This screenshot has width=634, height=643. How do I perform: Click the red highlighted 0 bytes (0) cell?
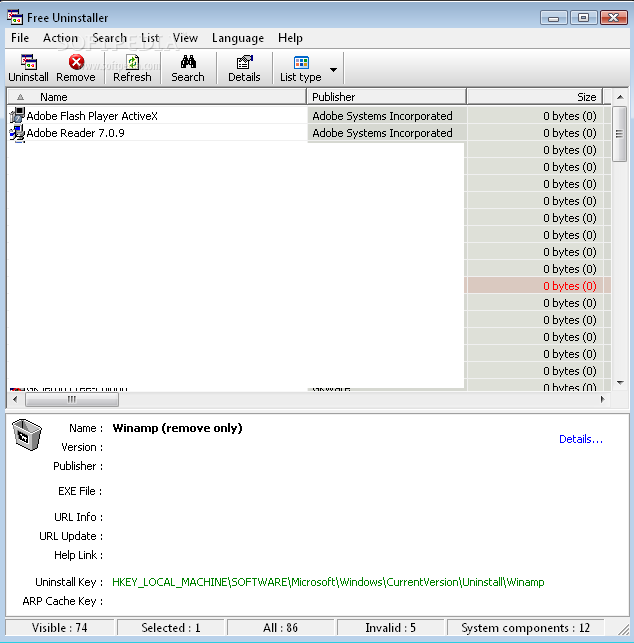[x=537, y=286]
